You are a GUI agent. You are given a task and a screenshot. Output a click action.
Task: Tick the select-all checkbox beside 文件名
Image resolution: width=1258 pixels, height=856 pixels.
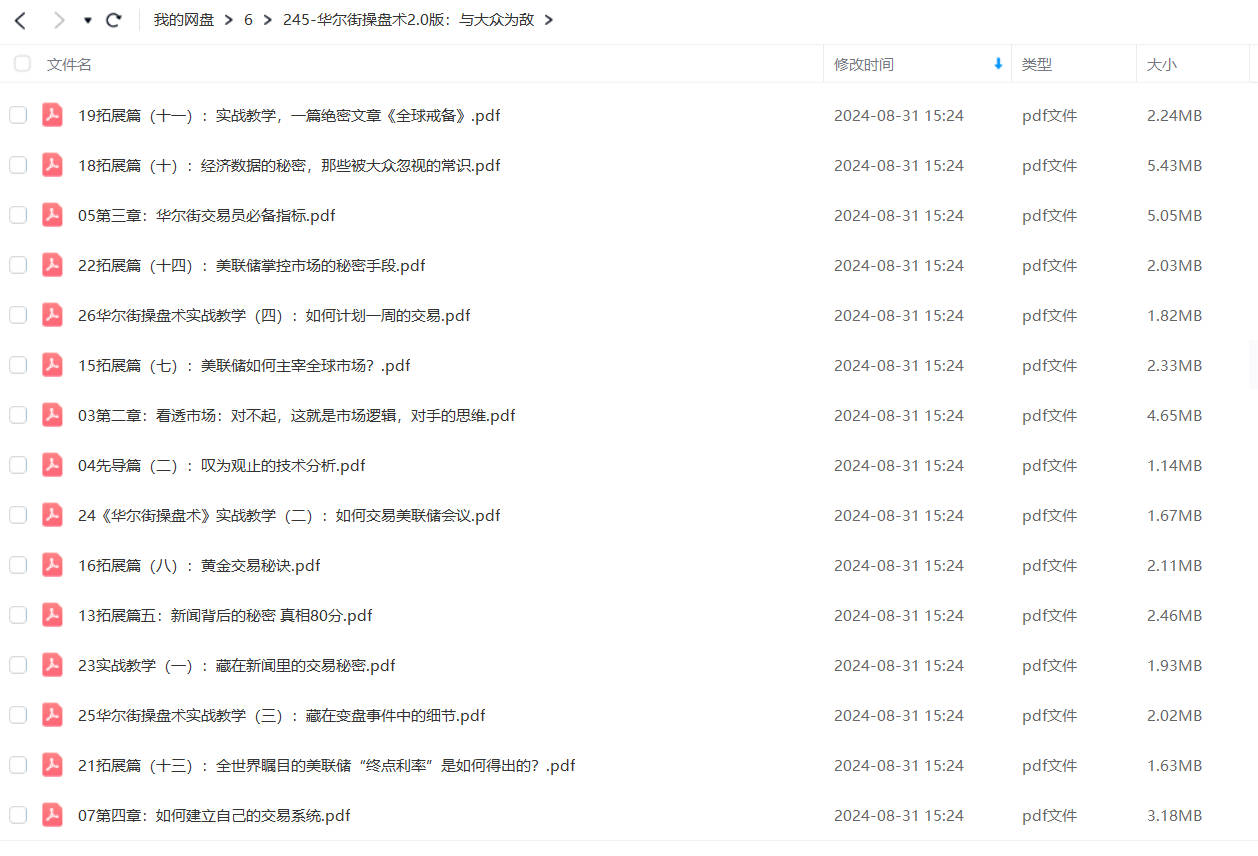tap(22, 64)
